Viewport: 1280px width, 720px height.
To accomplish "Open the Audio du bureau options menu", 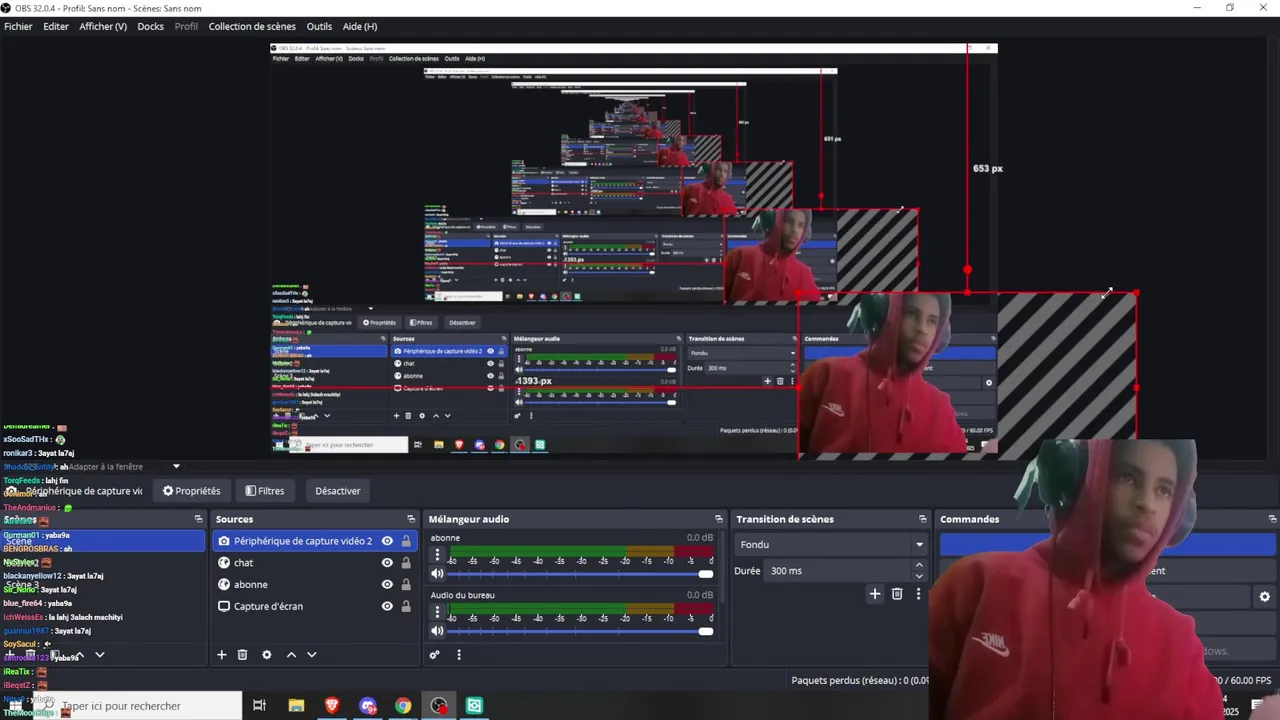I will pyautogui.click(x=437, y=611).
